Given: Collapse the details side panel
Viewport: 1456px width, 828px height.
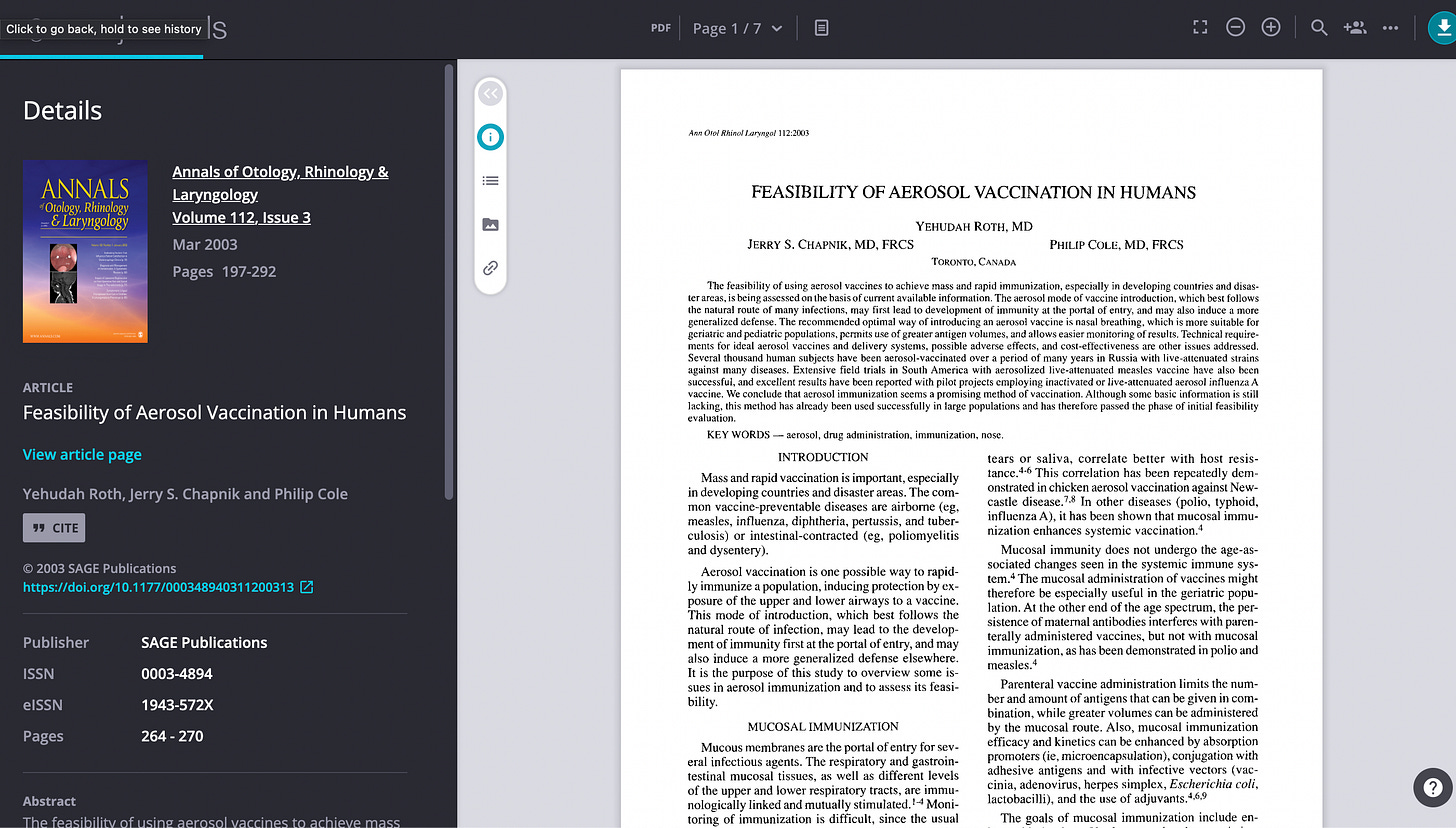Looking at the screenshot, I should 490,94.
